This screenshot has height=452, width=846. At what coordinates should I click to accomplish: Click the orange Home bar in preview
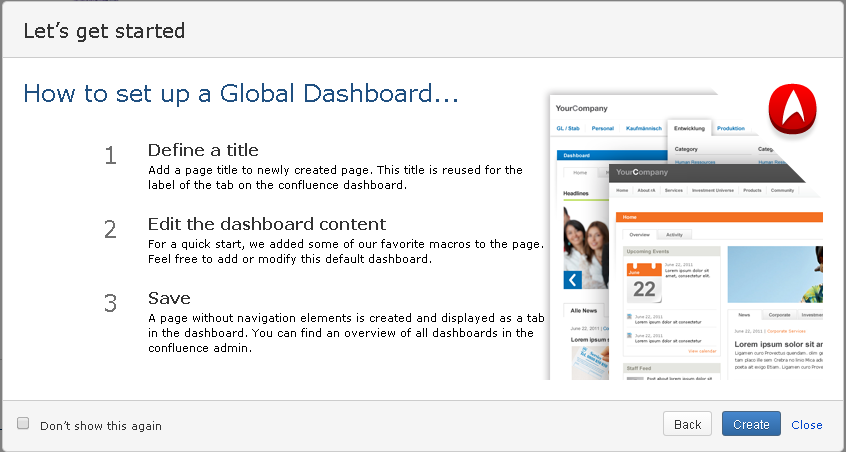pyautogui.click(x=718, y=216)
